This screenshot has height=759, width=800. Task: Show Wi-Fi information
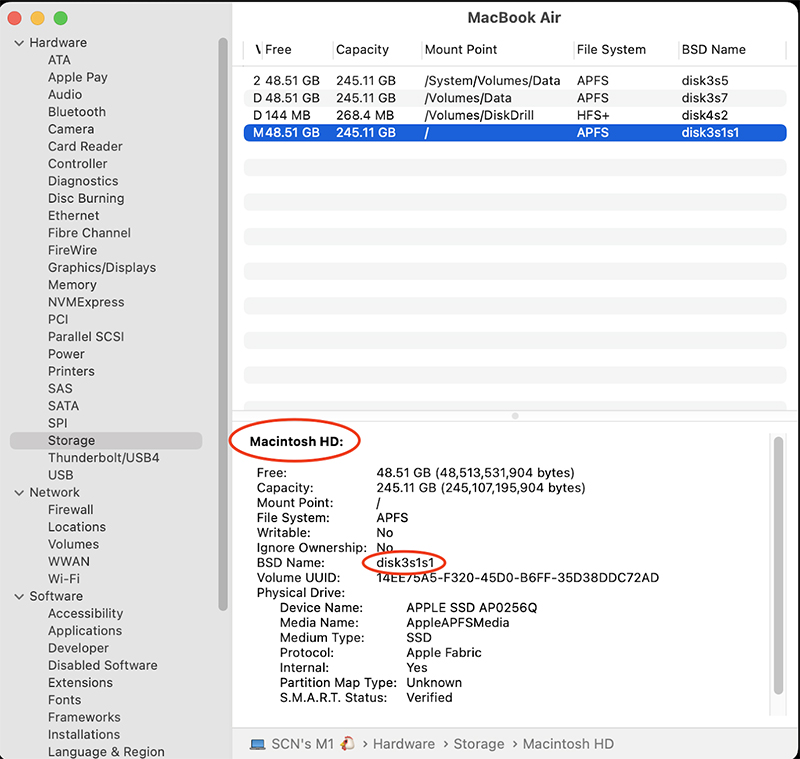pyautogui.click(x=64, y=579)
